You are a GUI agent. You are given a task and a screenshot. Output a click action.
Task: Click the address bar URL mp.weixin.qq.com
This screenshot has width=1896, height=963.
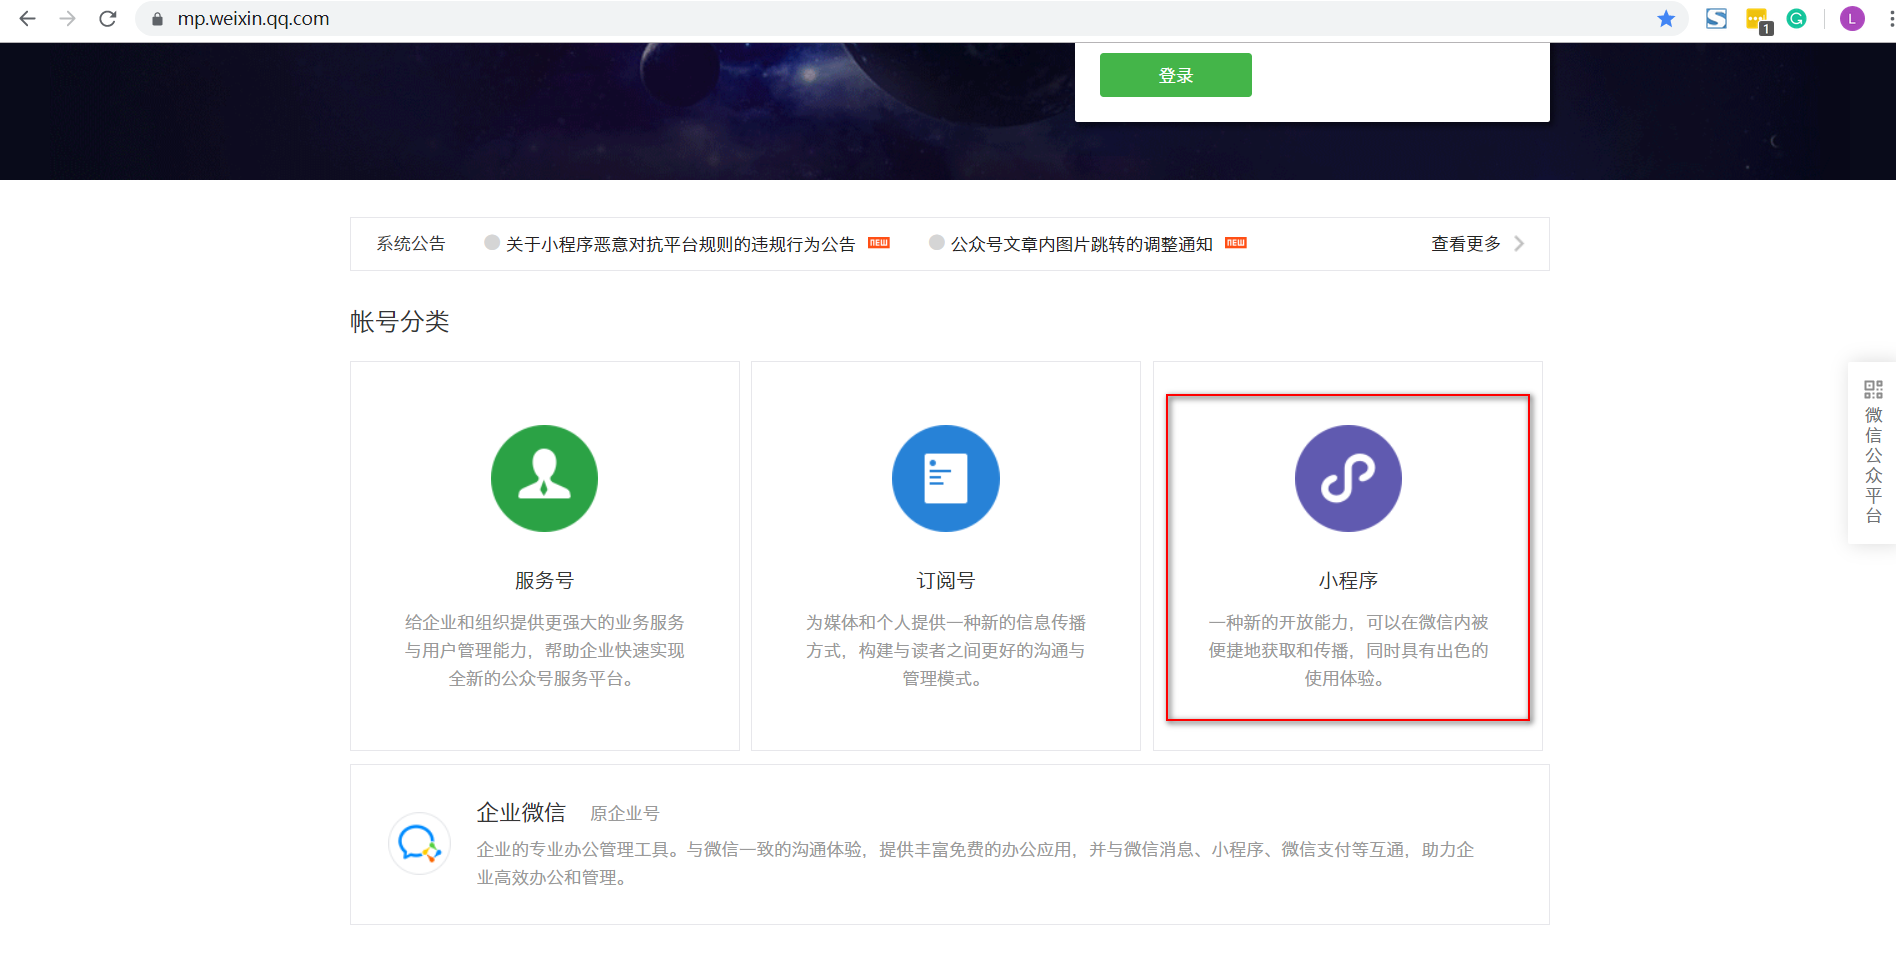[x=253, y=19]
